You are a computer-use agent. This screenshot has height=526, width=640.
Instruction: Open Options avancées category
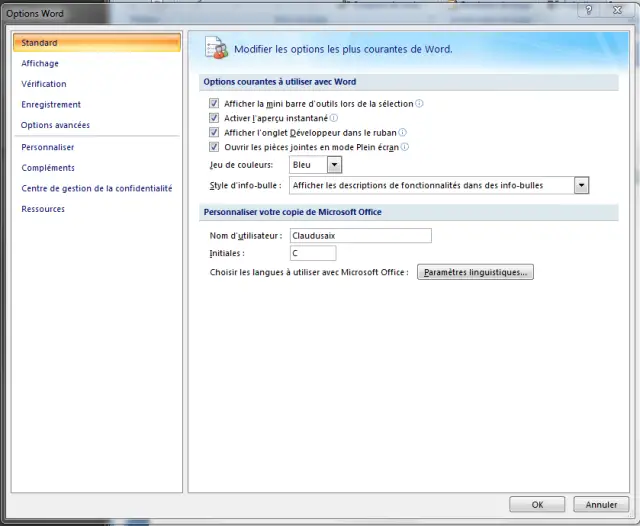[55, 125]
